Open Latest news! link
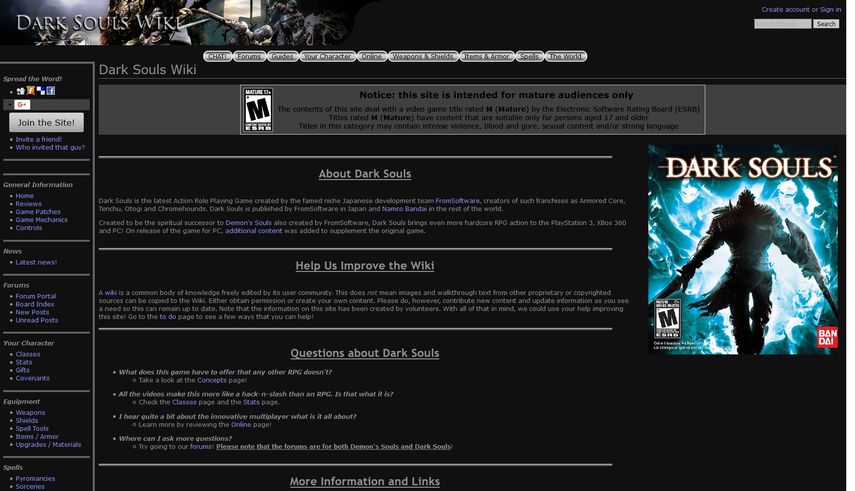 click(x=36, y=262)
